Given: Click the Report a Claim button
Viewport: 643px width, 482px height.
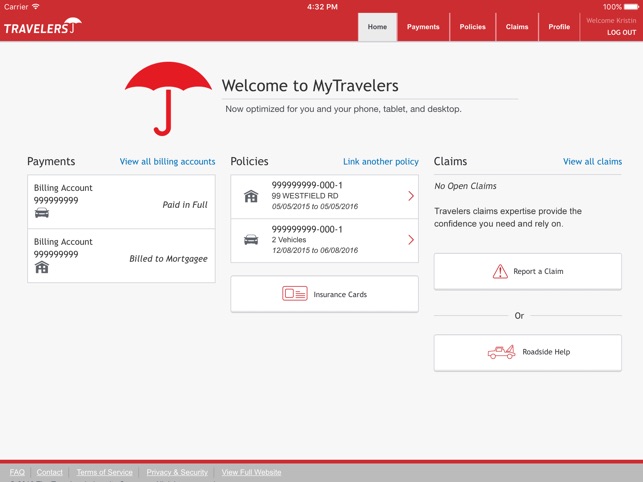Looking at the screenshot, I should coord(528,271).
